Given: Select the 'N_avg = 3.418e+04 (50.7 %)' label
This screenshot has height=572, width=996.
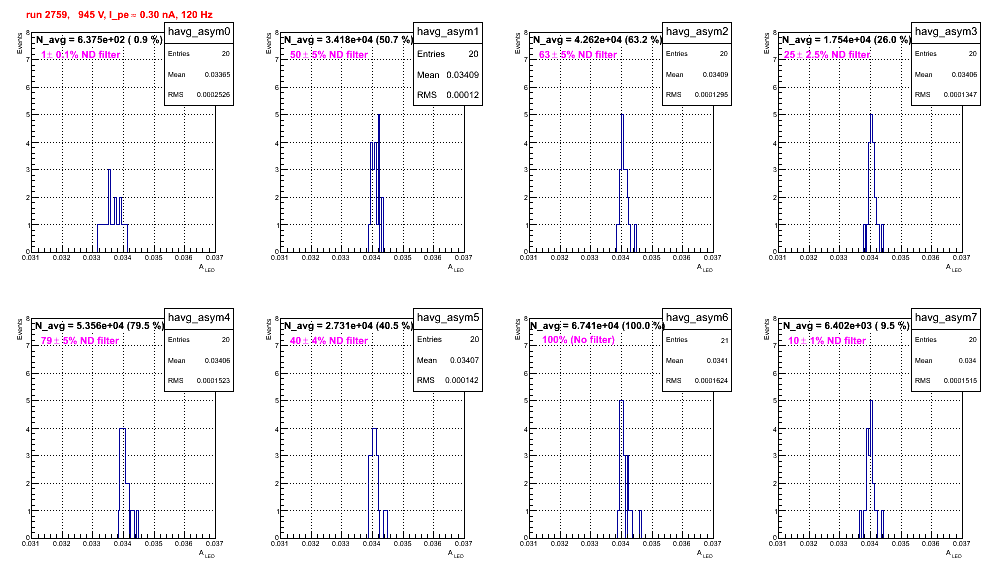Looking at the screenshot, I should pos(348,39).
